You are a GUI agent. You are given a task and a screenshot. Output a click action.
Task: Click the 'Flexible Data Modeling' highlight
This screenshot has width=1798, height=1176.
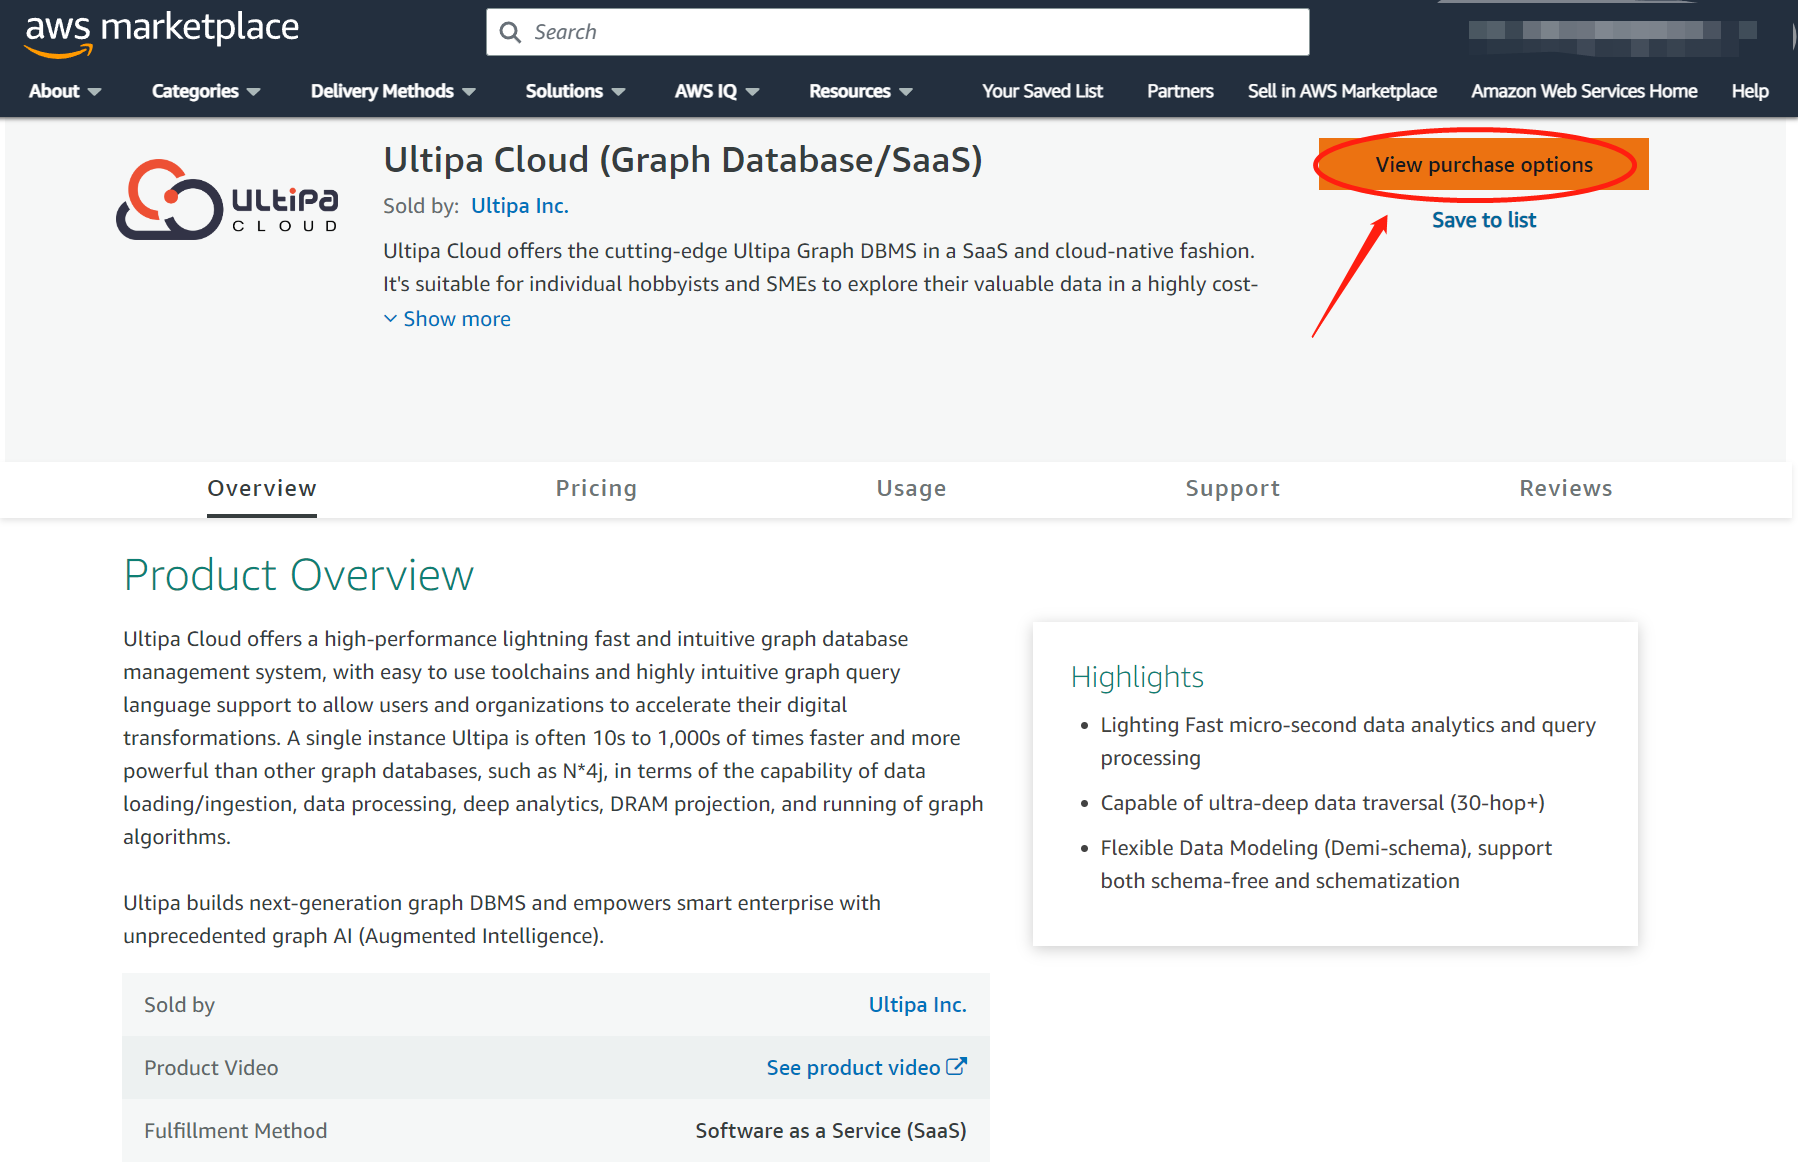tap(1326, 864)
